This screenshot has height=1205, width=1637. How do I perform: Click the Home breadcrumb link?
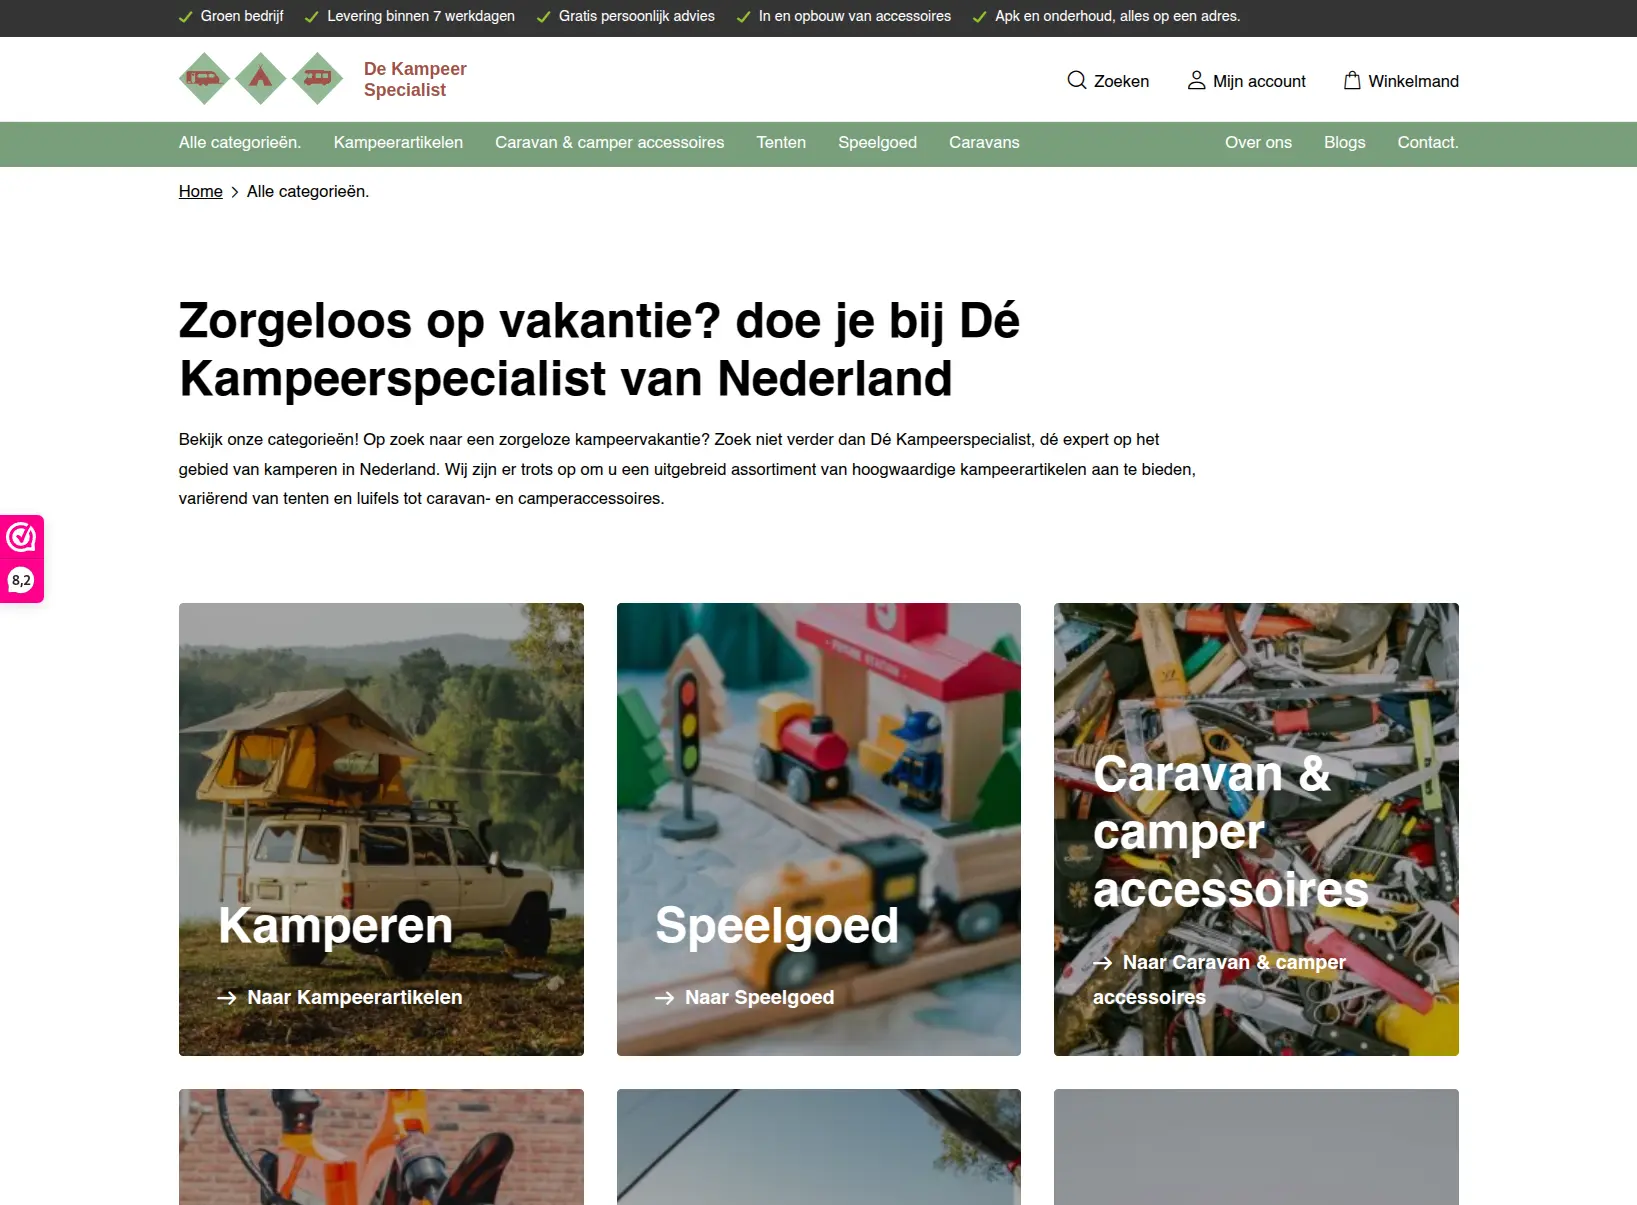click(201, 191)
